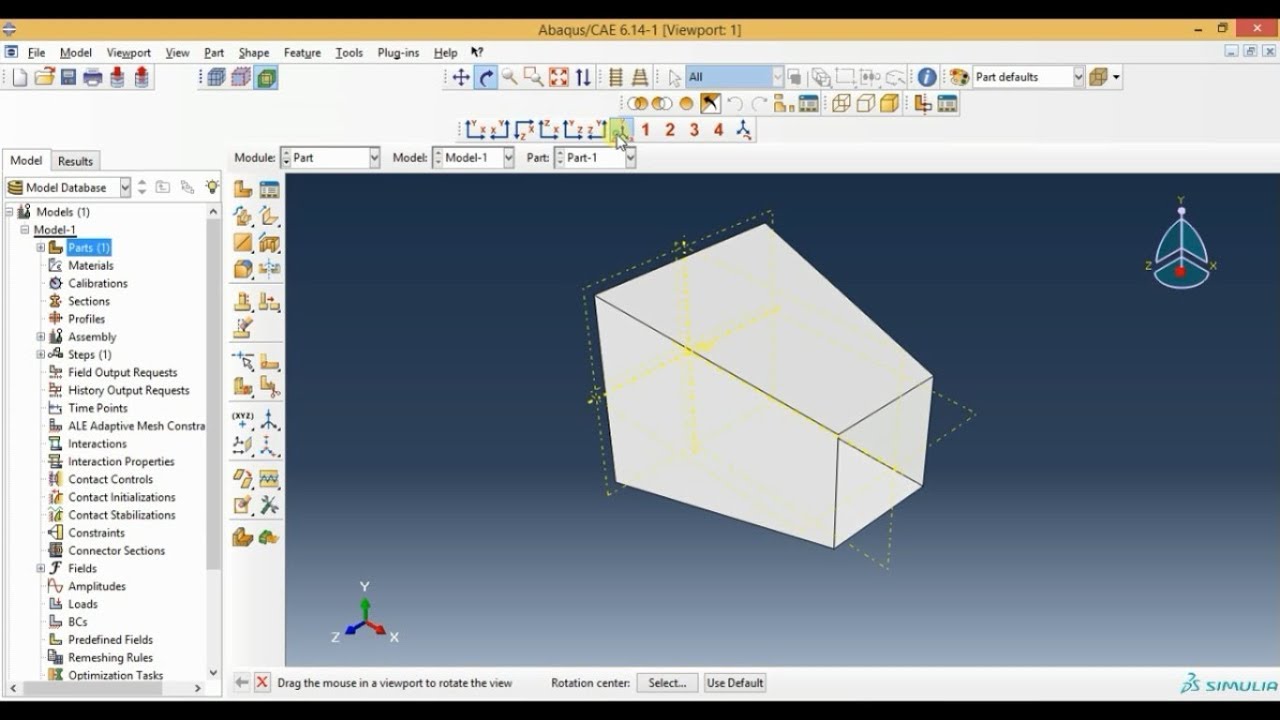Toggle wireframe render style

pyautogui.click(x=841, y=103)
